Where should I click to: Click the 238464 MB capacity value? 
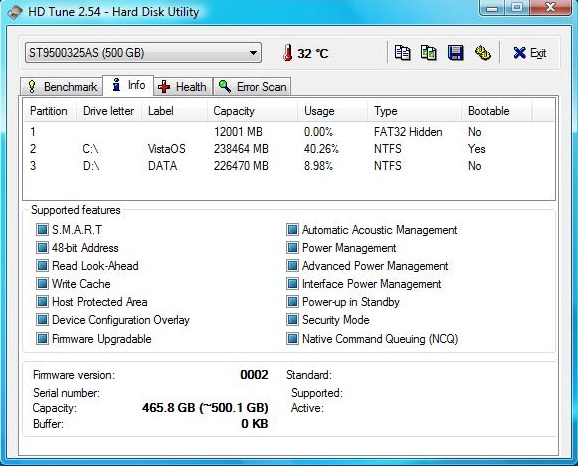241,149
